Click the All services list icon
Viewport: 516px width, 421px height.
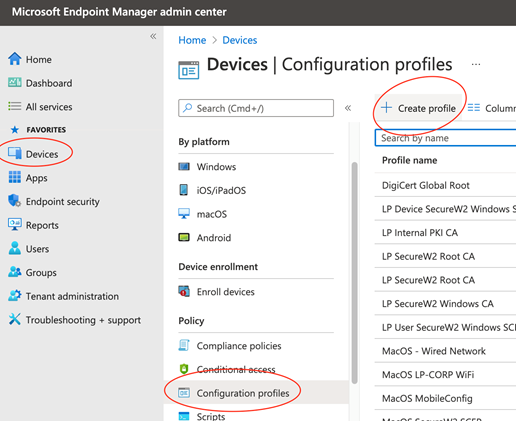tap(15, 106)
